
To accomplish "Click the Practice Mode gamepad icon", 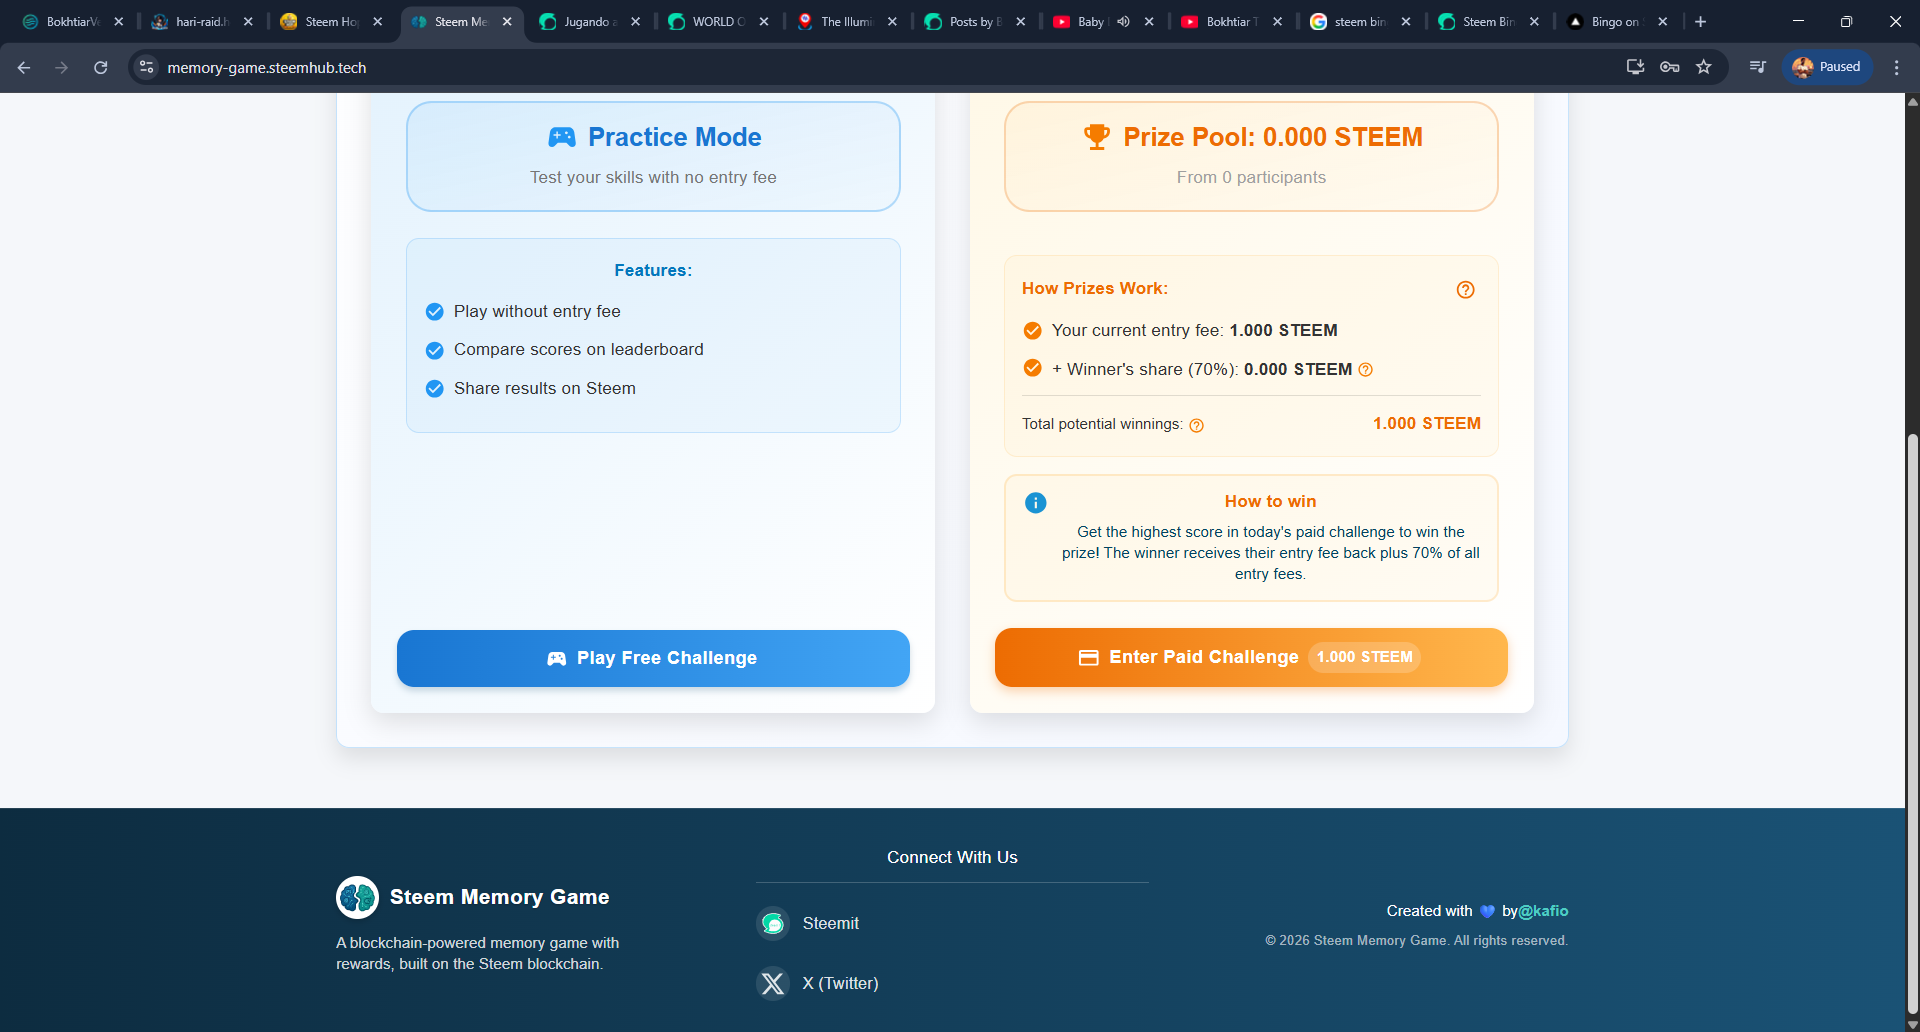I will coord(562,137).
